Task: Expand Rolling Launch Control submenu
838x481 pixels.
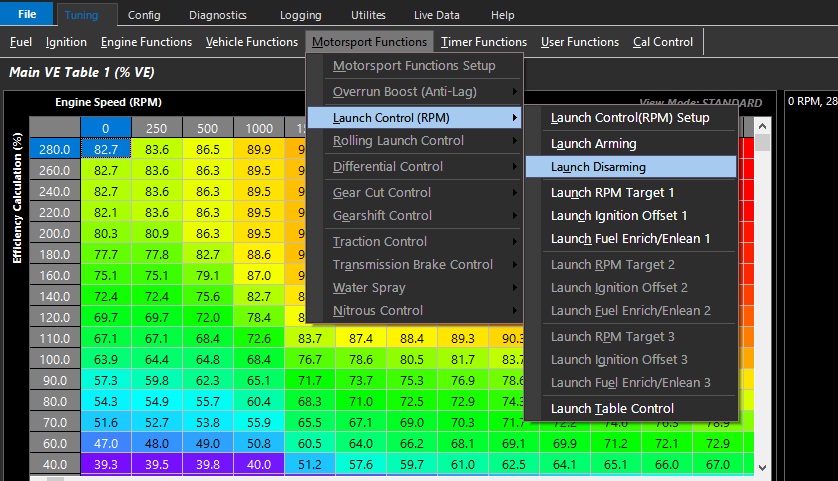Action: click(415, 141)
